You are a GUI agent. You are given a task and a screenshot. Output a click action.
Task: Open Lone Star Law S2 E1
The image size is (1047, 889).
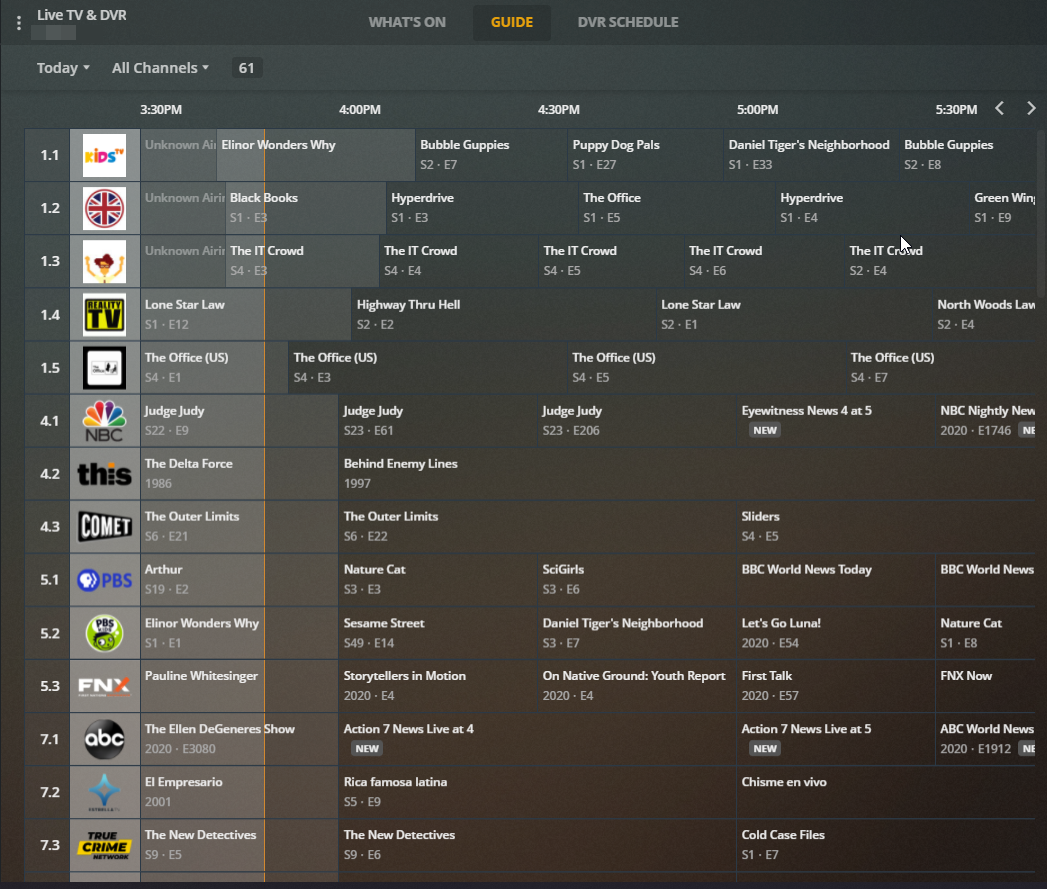click(x=795, y=314)
